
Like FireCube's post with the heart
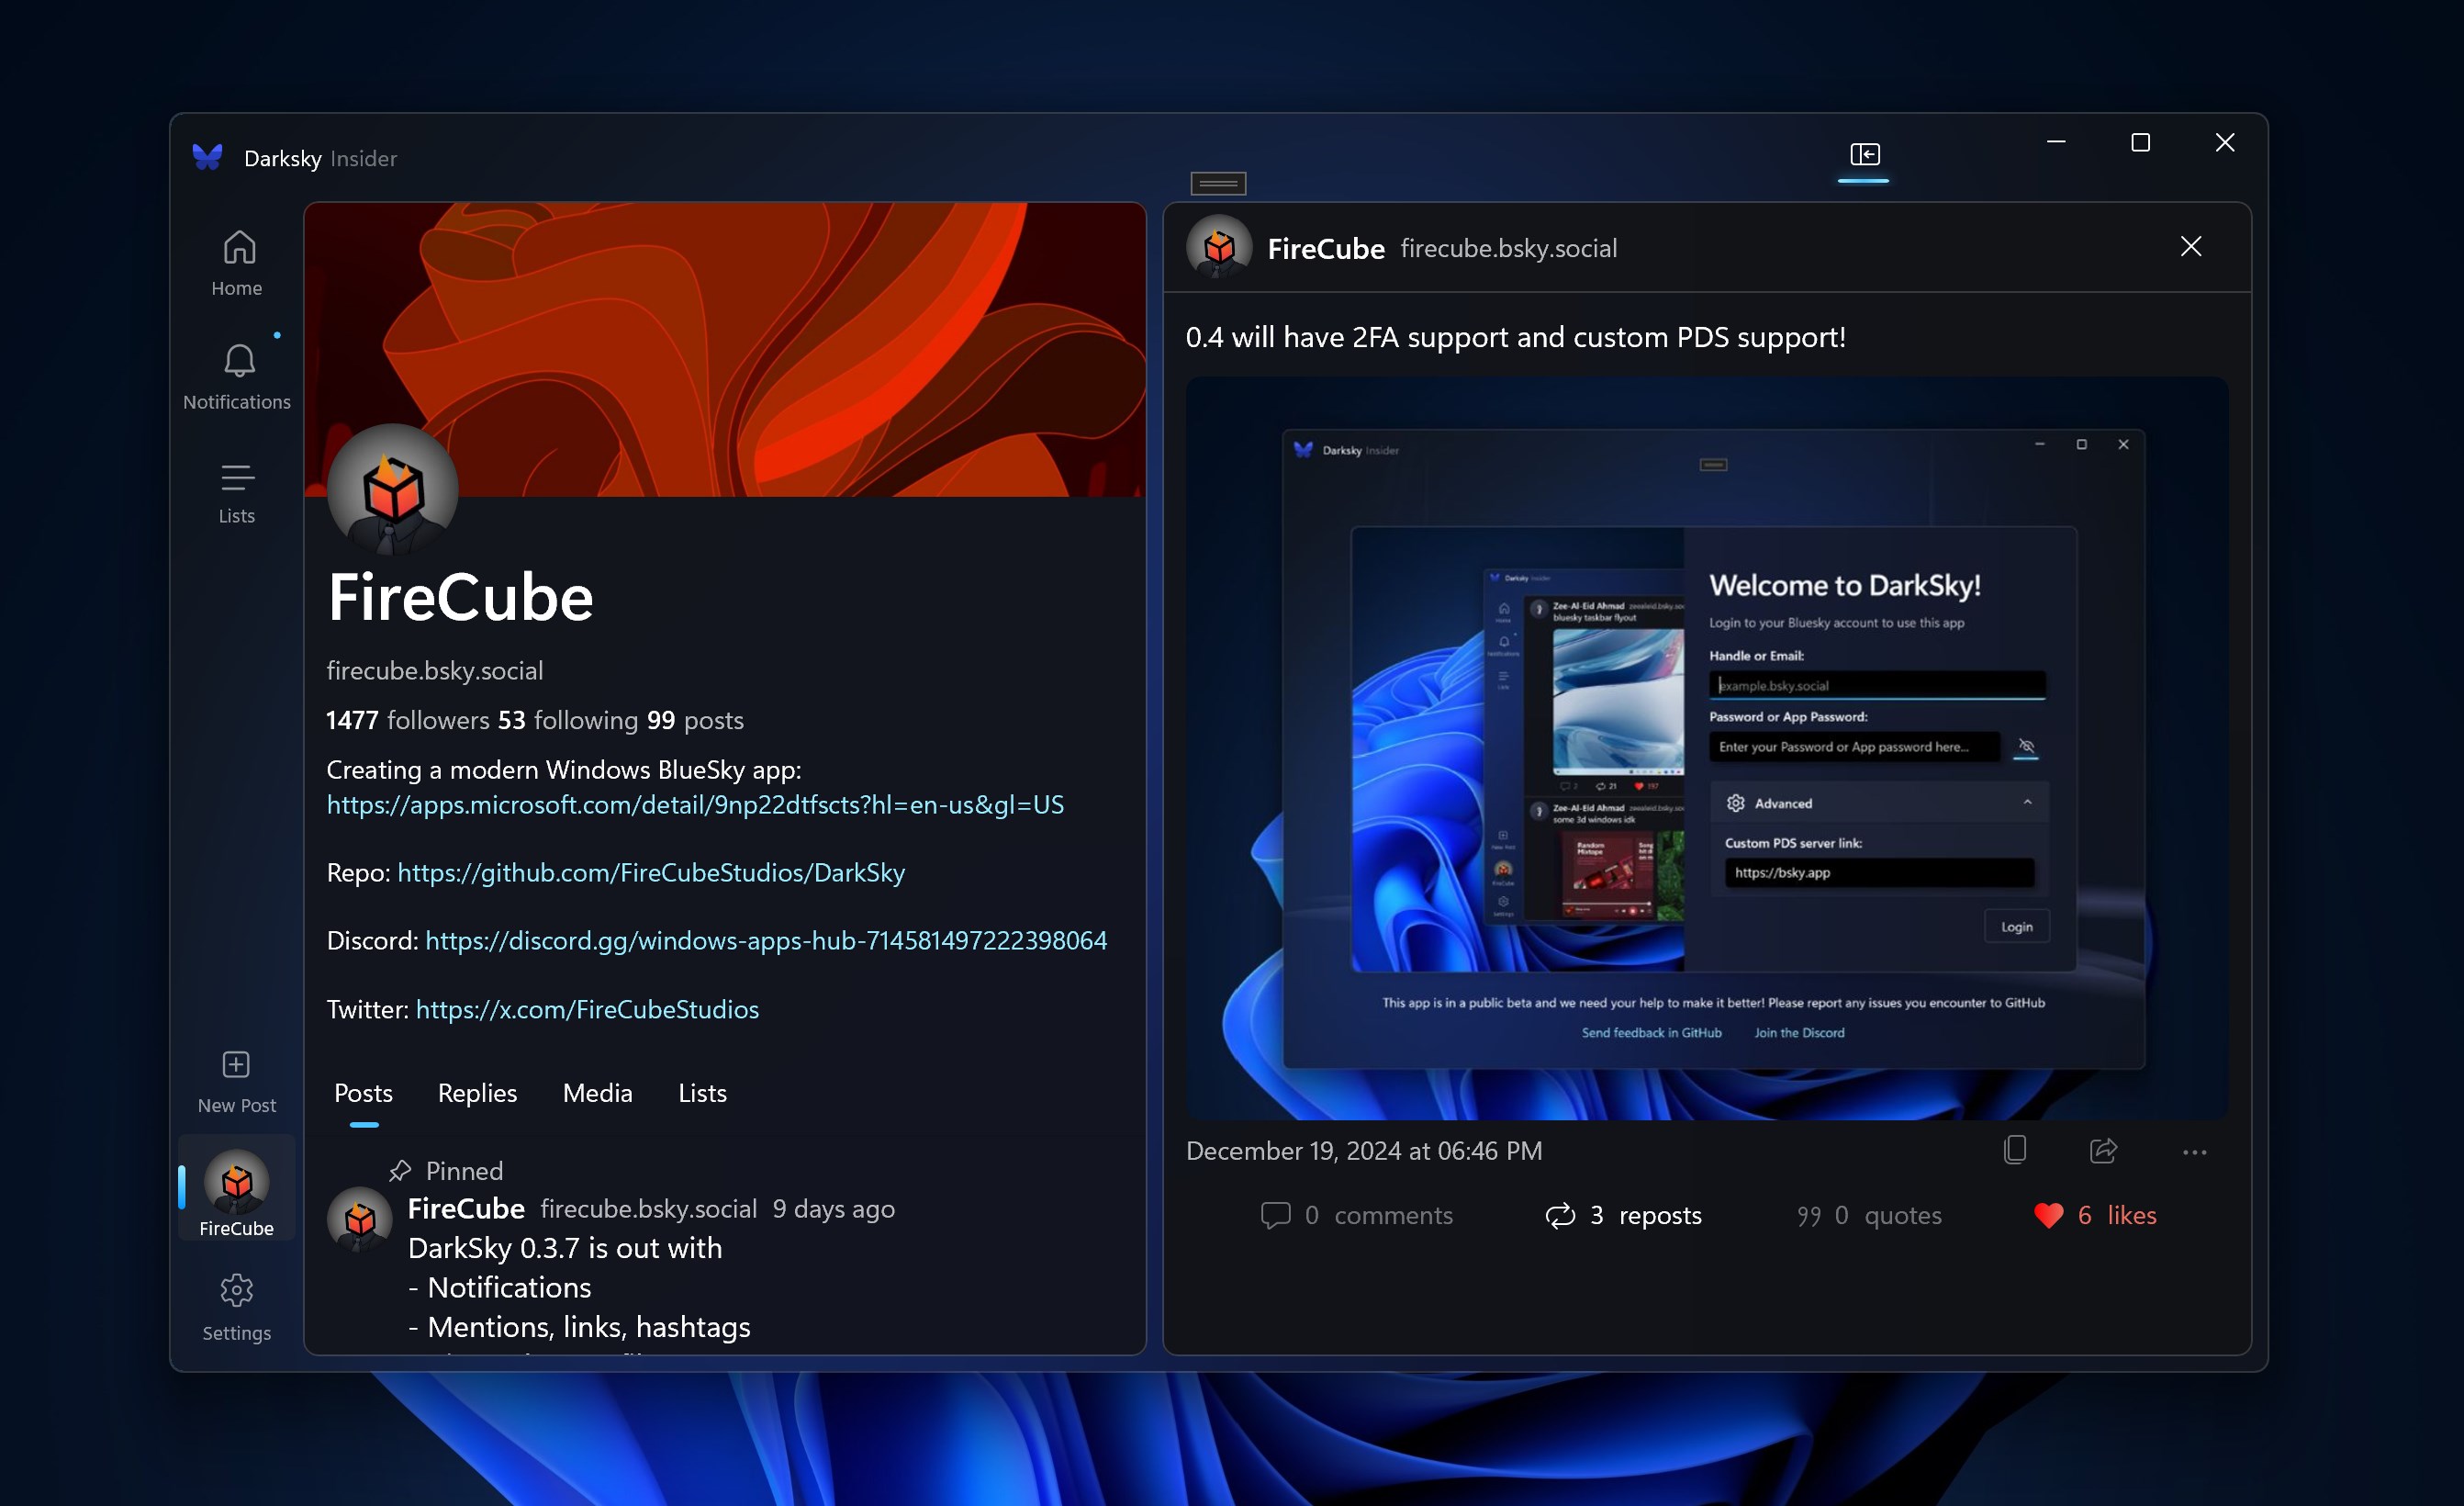pos(2048,1215)
